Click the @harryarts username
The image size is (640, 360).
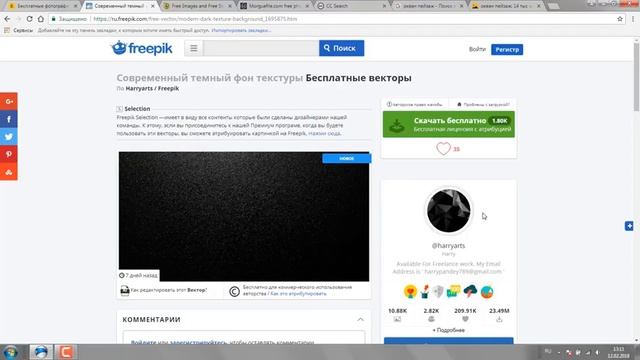[448, 246]
